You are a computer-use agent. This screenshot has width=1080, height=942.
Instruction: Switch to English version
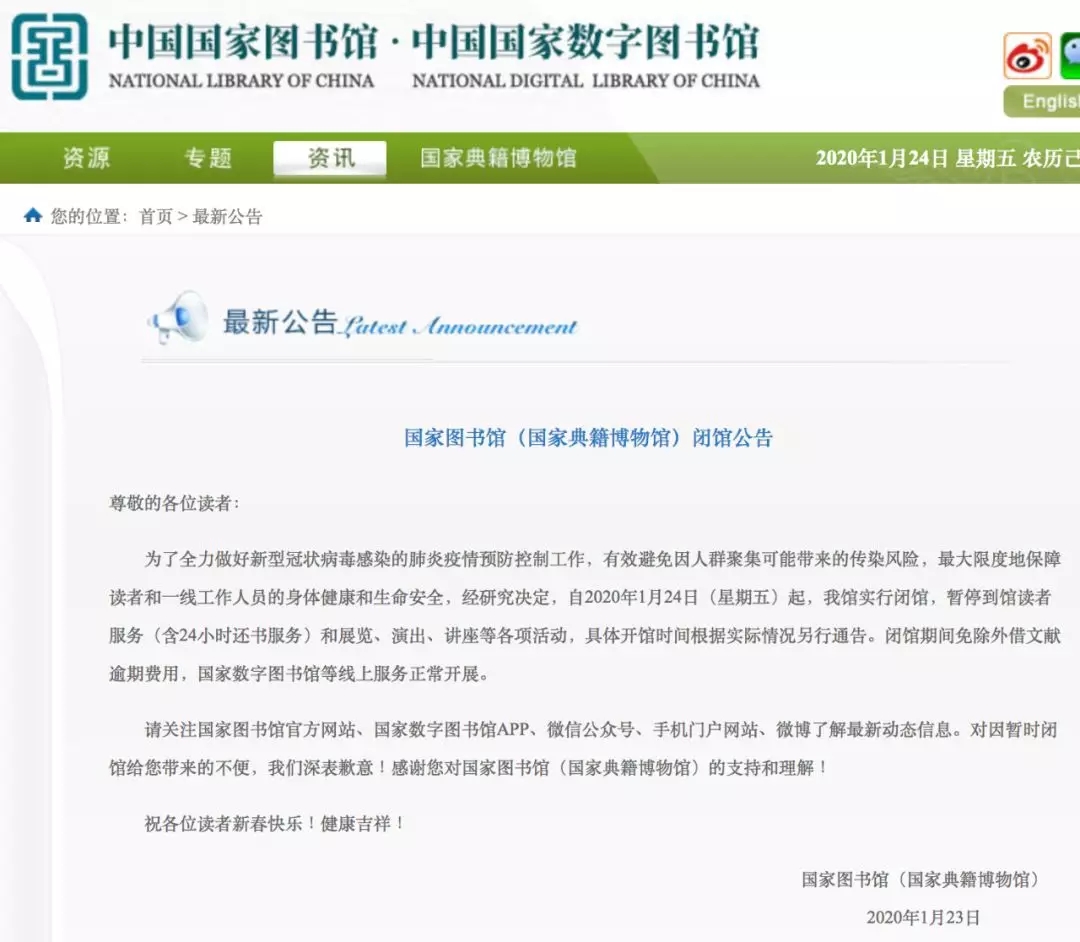coord(1042,101)
